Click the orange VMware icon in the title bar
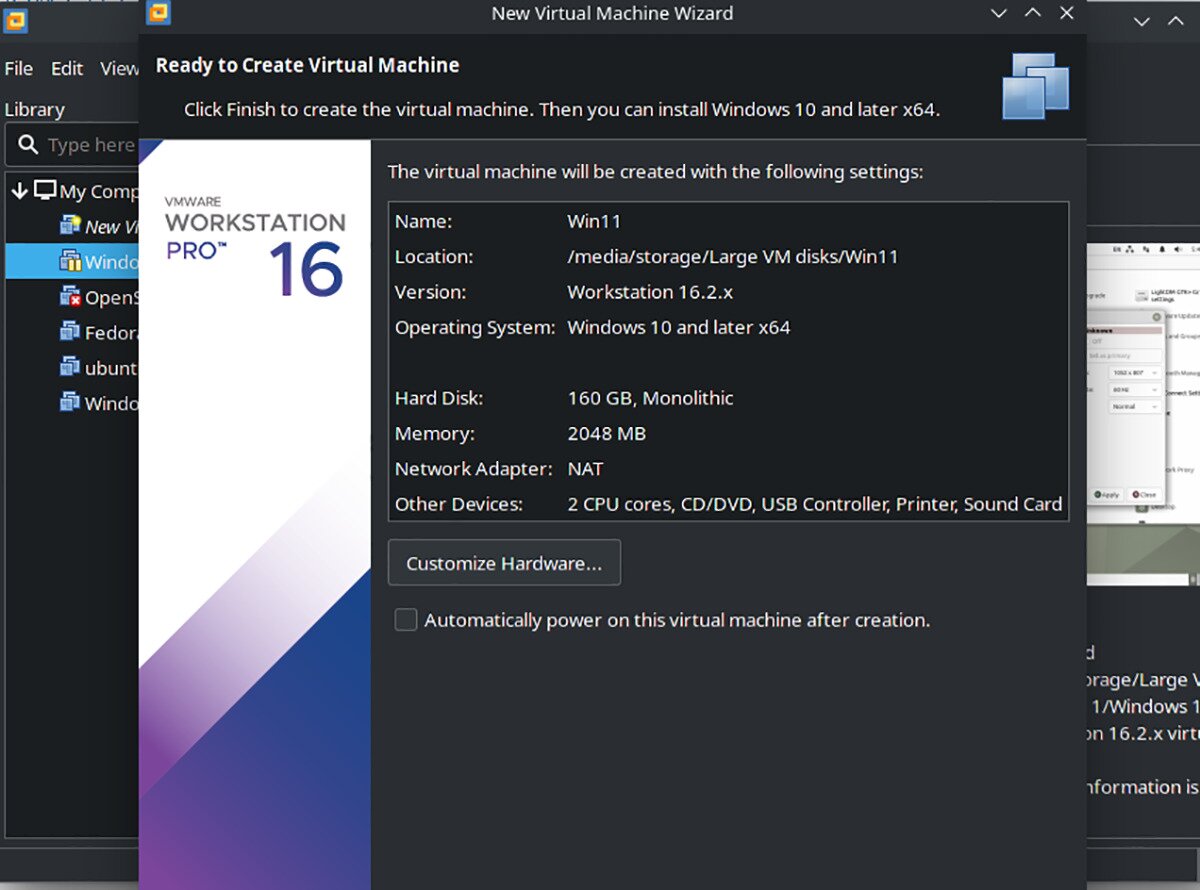The width and height of the screenshot is (1200, 890). 157,13
